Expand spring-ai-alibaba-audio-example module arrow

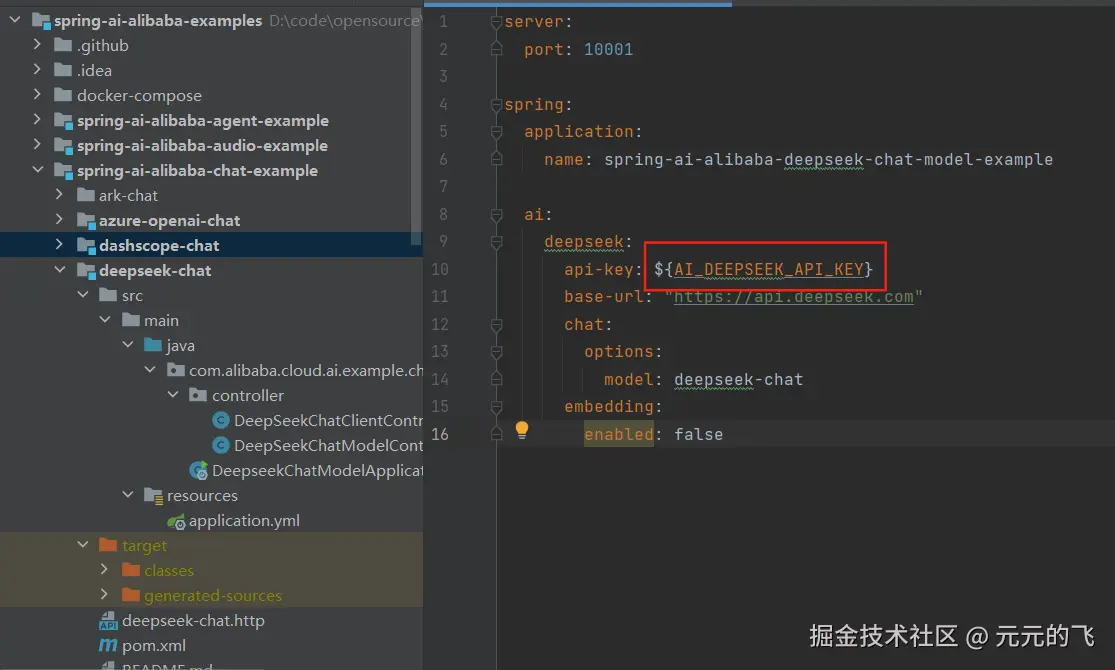coord(37,144)
